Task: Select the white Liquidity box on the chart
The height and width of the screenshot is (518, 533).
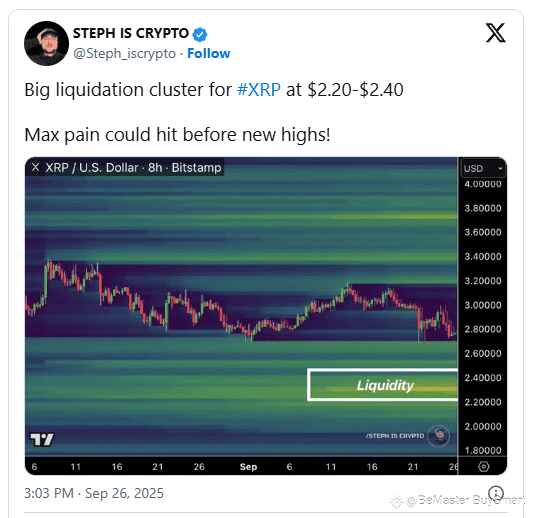Action: point(382,385)
